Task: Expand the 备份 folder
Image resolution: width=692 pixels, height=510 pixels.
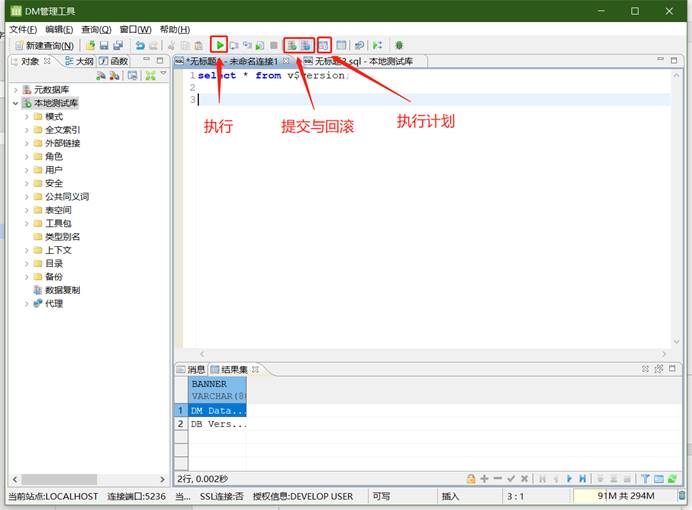Action: click(x=27, y=277)
